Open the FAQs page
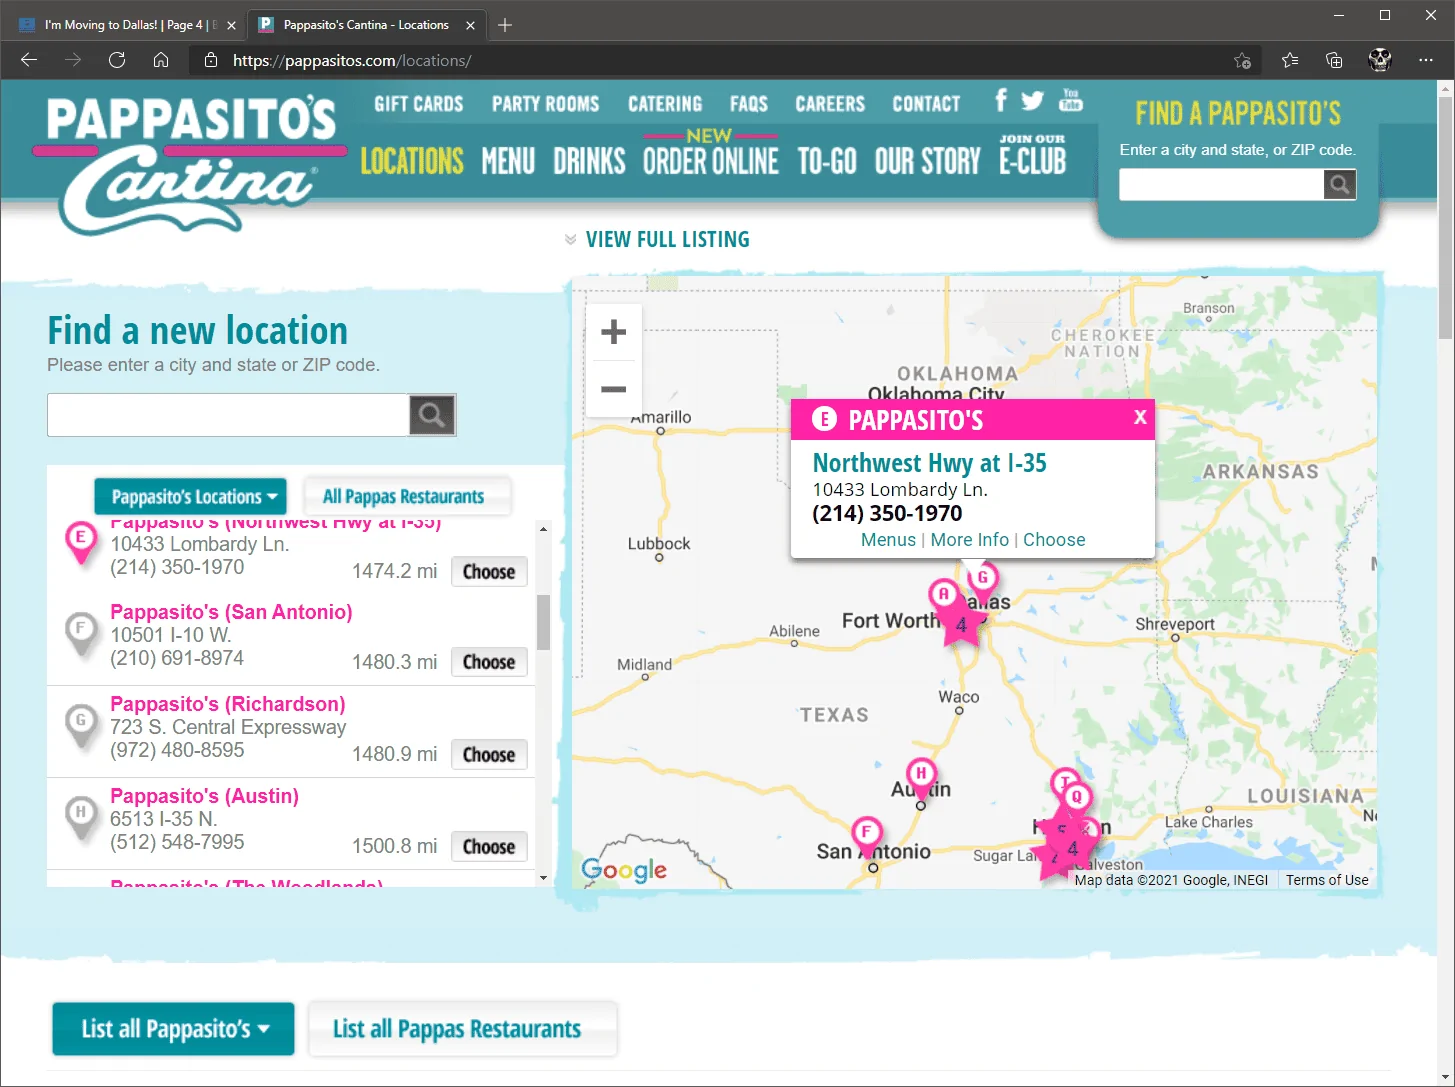The width and height of the screenshot is (1455, 1087). point(749,104)
